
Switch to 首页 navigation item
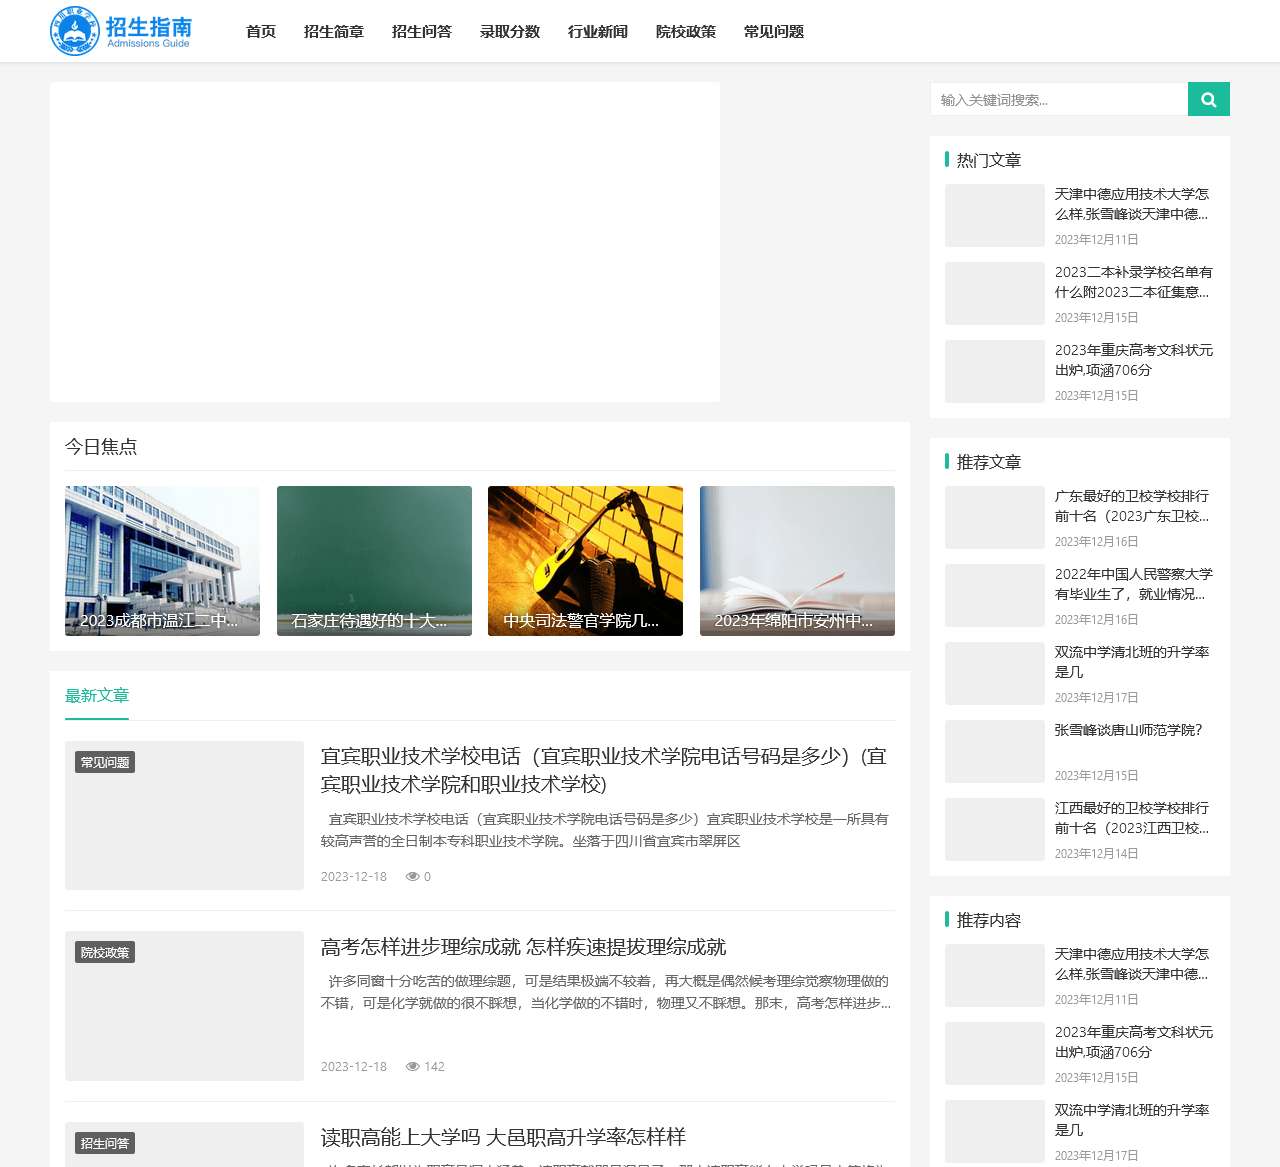coord(260,31)
